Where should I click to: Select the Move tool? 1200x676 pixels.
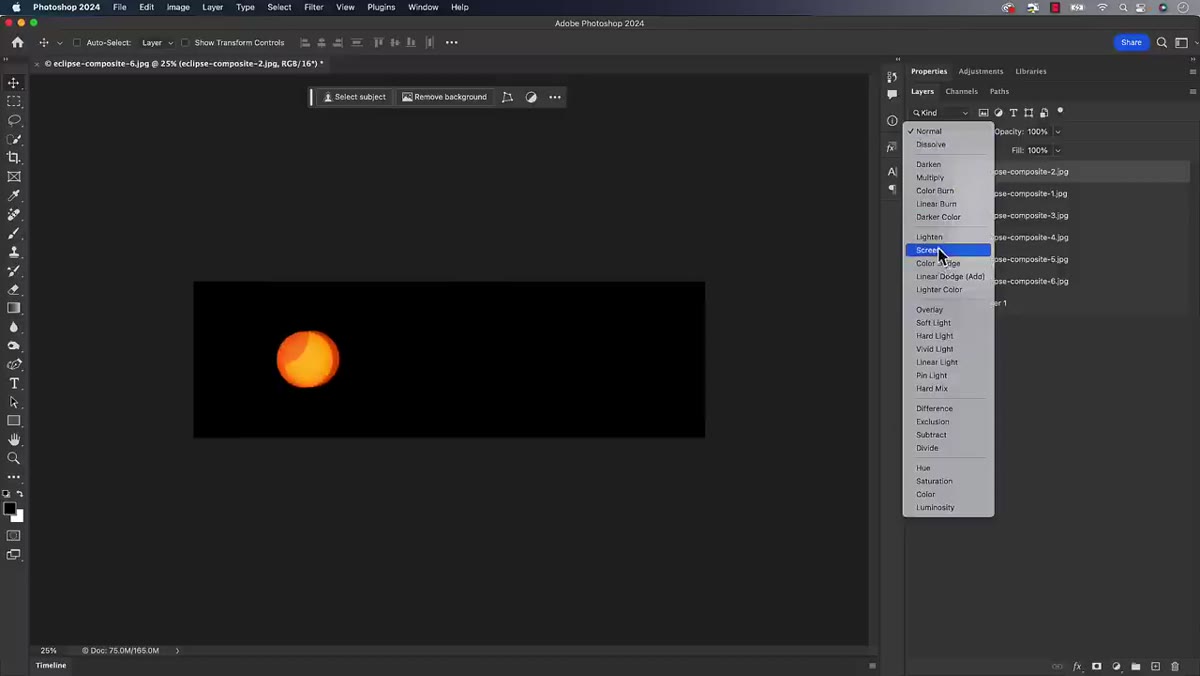point(14,83)
